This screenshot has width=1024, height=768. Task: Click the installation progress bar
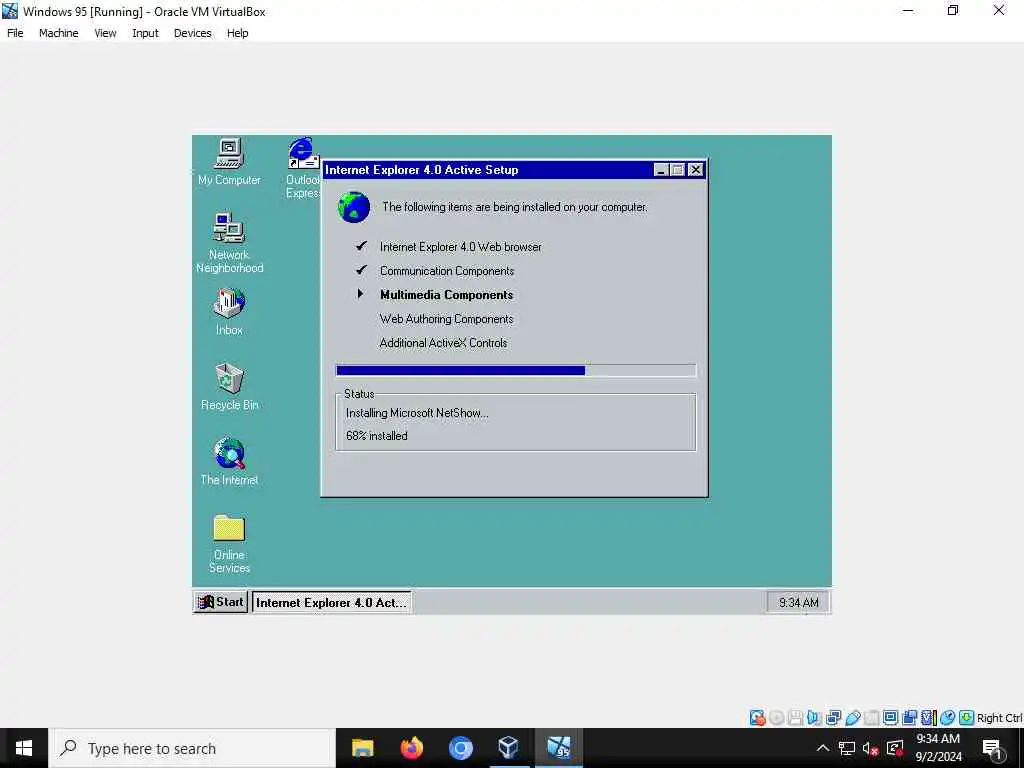point(515,370)
